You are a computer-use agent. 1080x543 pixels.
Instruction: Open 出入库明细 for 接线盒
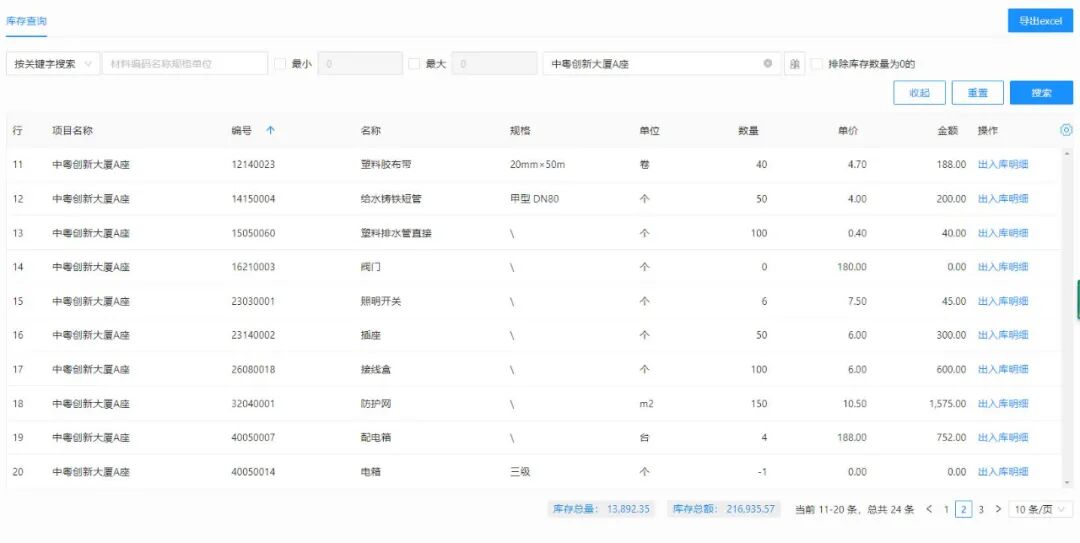(1003, 369)
